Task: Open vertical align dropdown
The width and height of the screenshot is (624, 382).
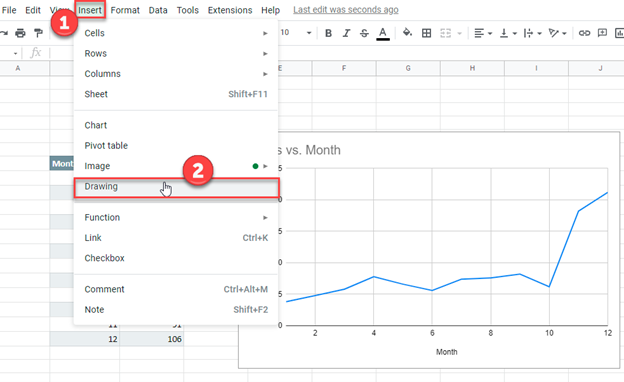Action: click(508, 33)
